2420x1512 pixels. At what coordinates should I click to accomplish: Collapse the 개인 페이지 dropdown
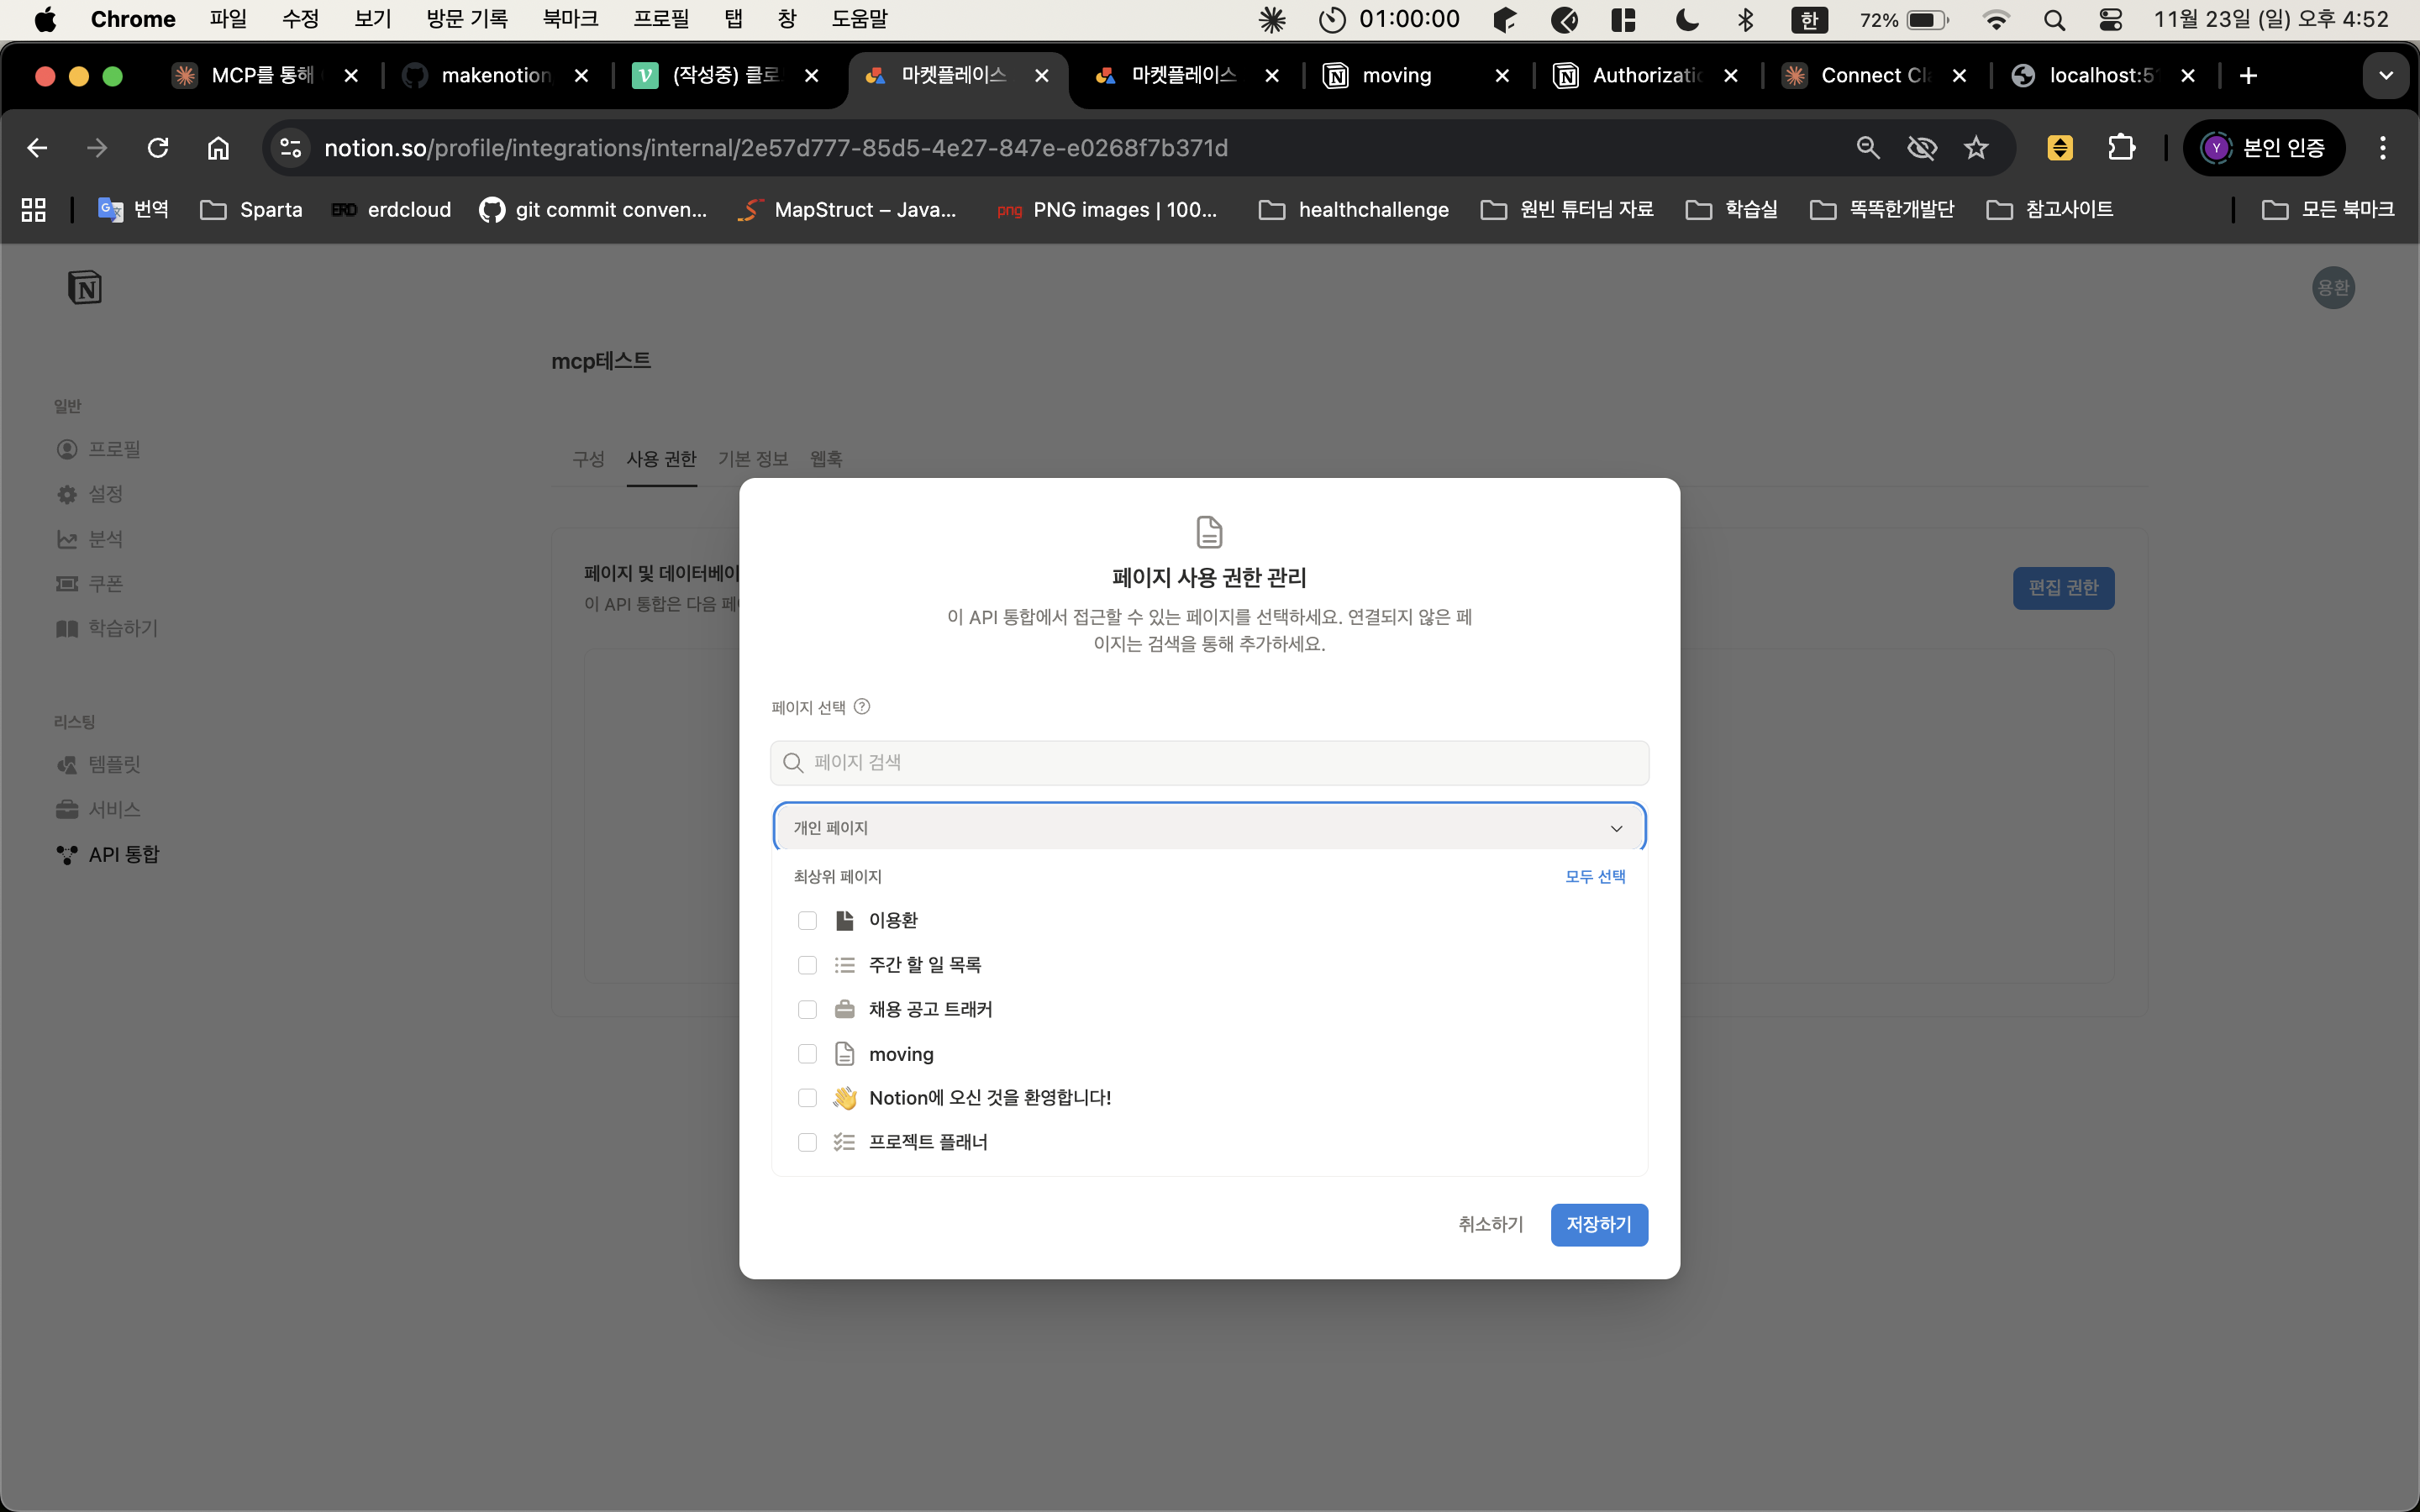pyautogui.click(x=1616, y=828)
